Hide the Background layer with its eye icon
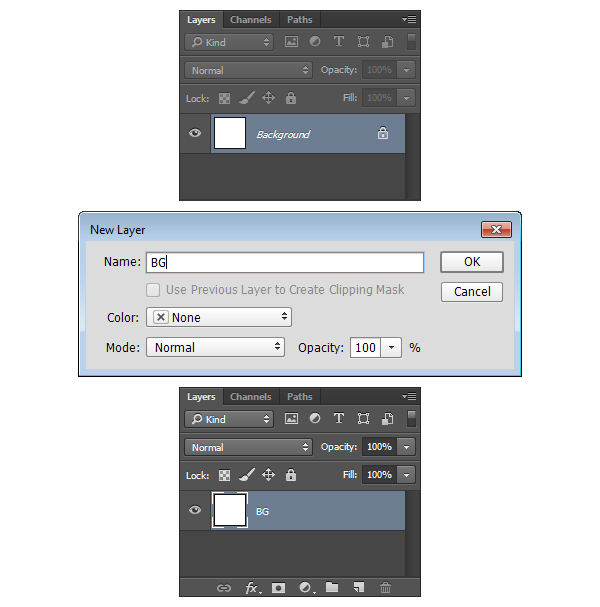 195,134
